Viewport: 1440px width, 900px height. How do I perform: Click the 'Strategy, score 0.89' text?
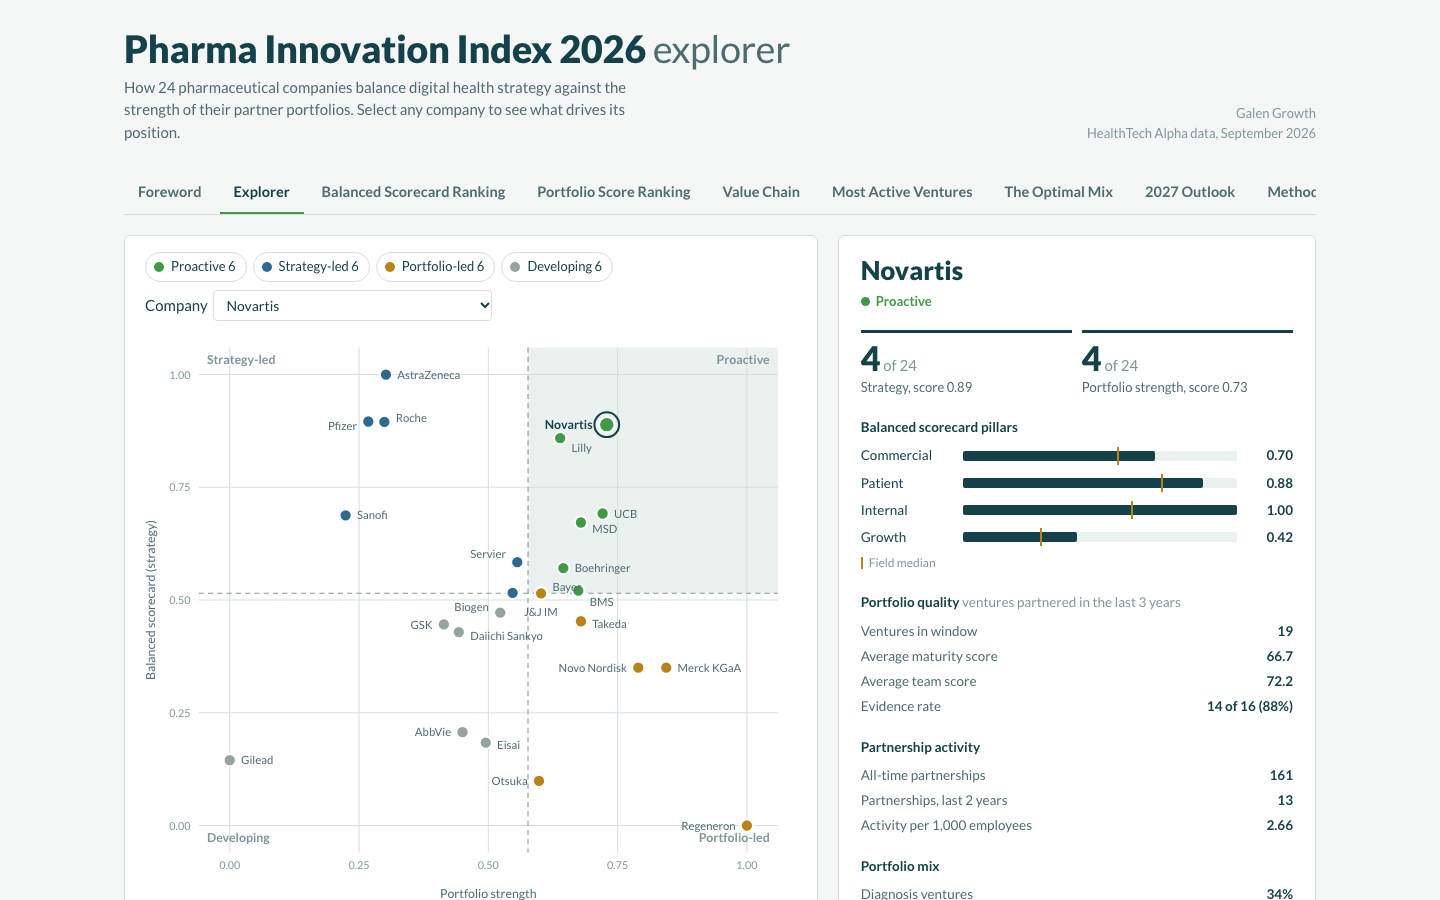[x=916, y=387]
